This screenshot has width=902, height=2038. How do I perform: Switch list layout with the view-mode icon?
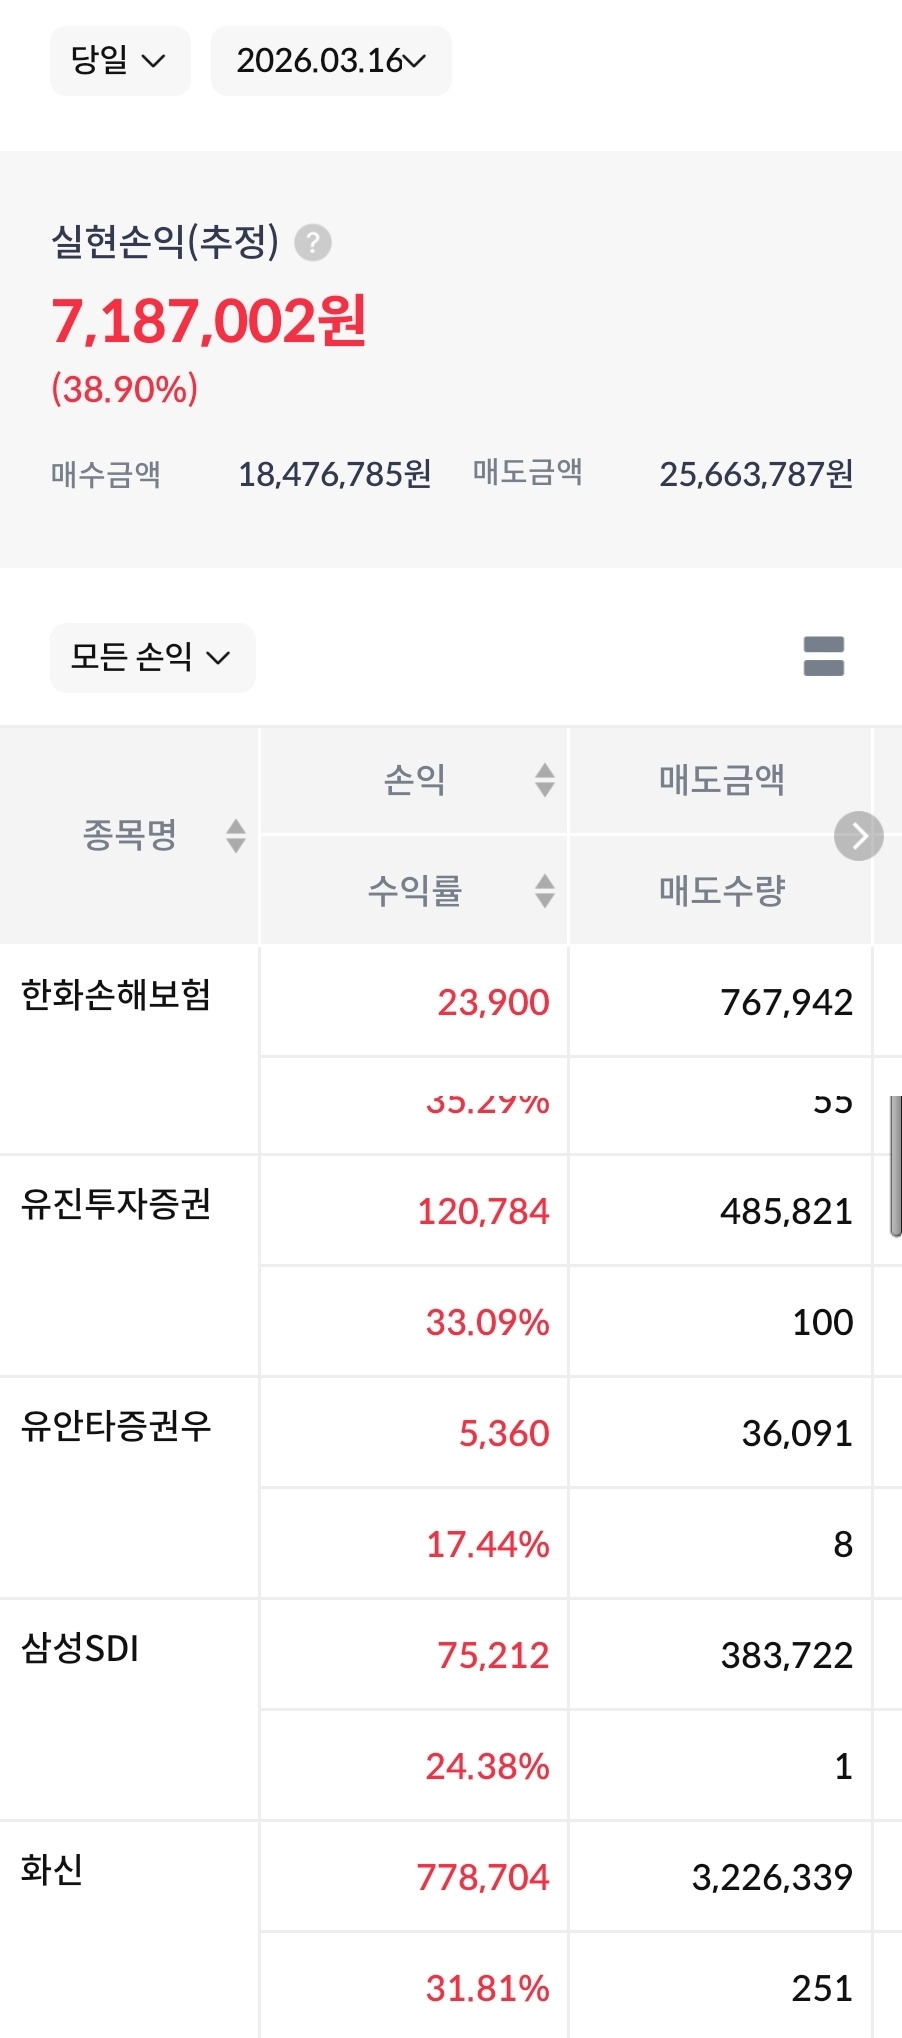point(823,657)
